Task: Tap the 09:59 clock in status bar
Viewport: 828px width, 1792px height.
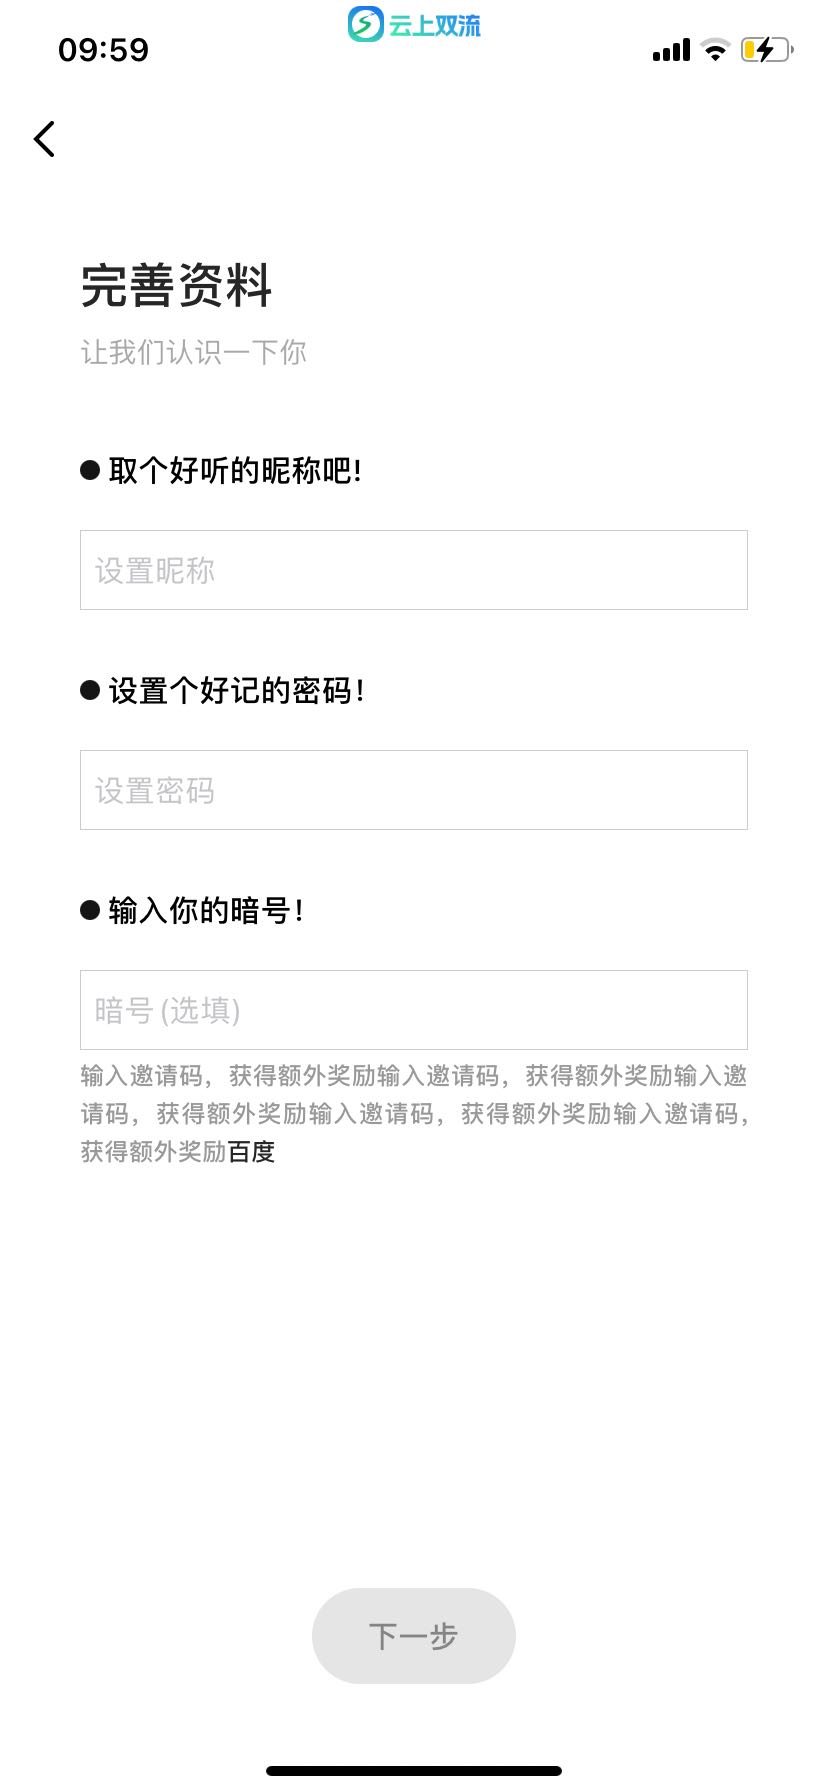Action: 103,50
